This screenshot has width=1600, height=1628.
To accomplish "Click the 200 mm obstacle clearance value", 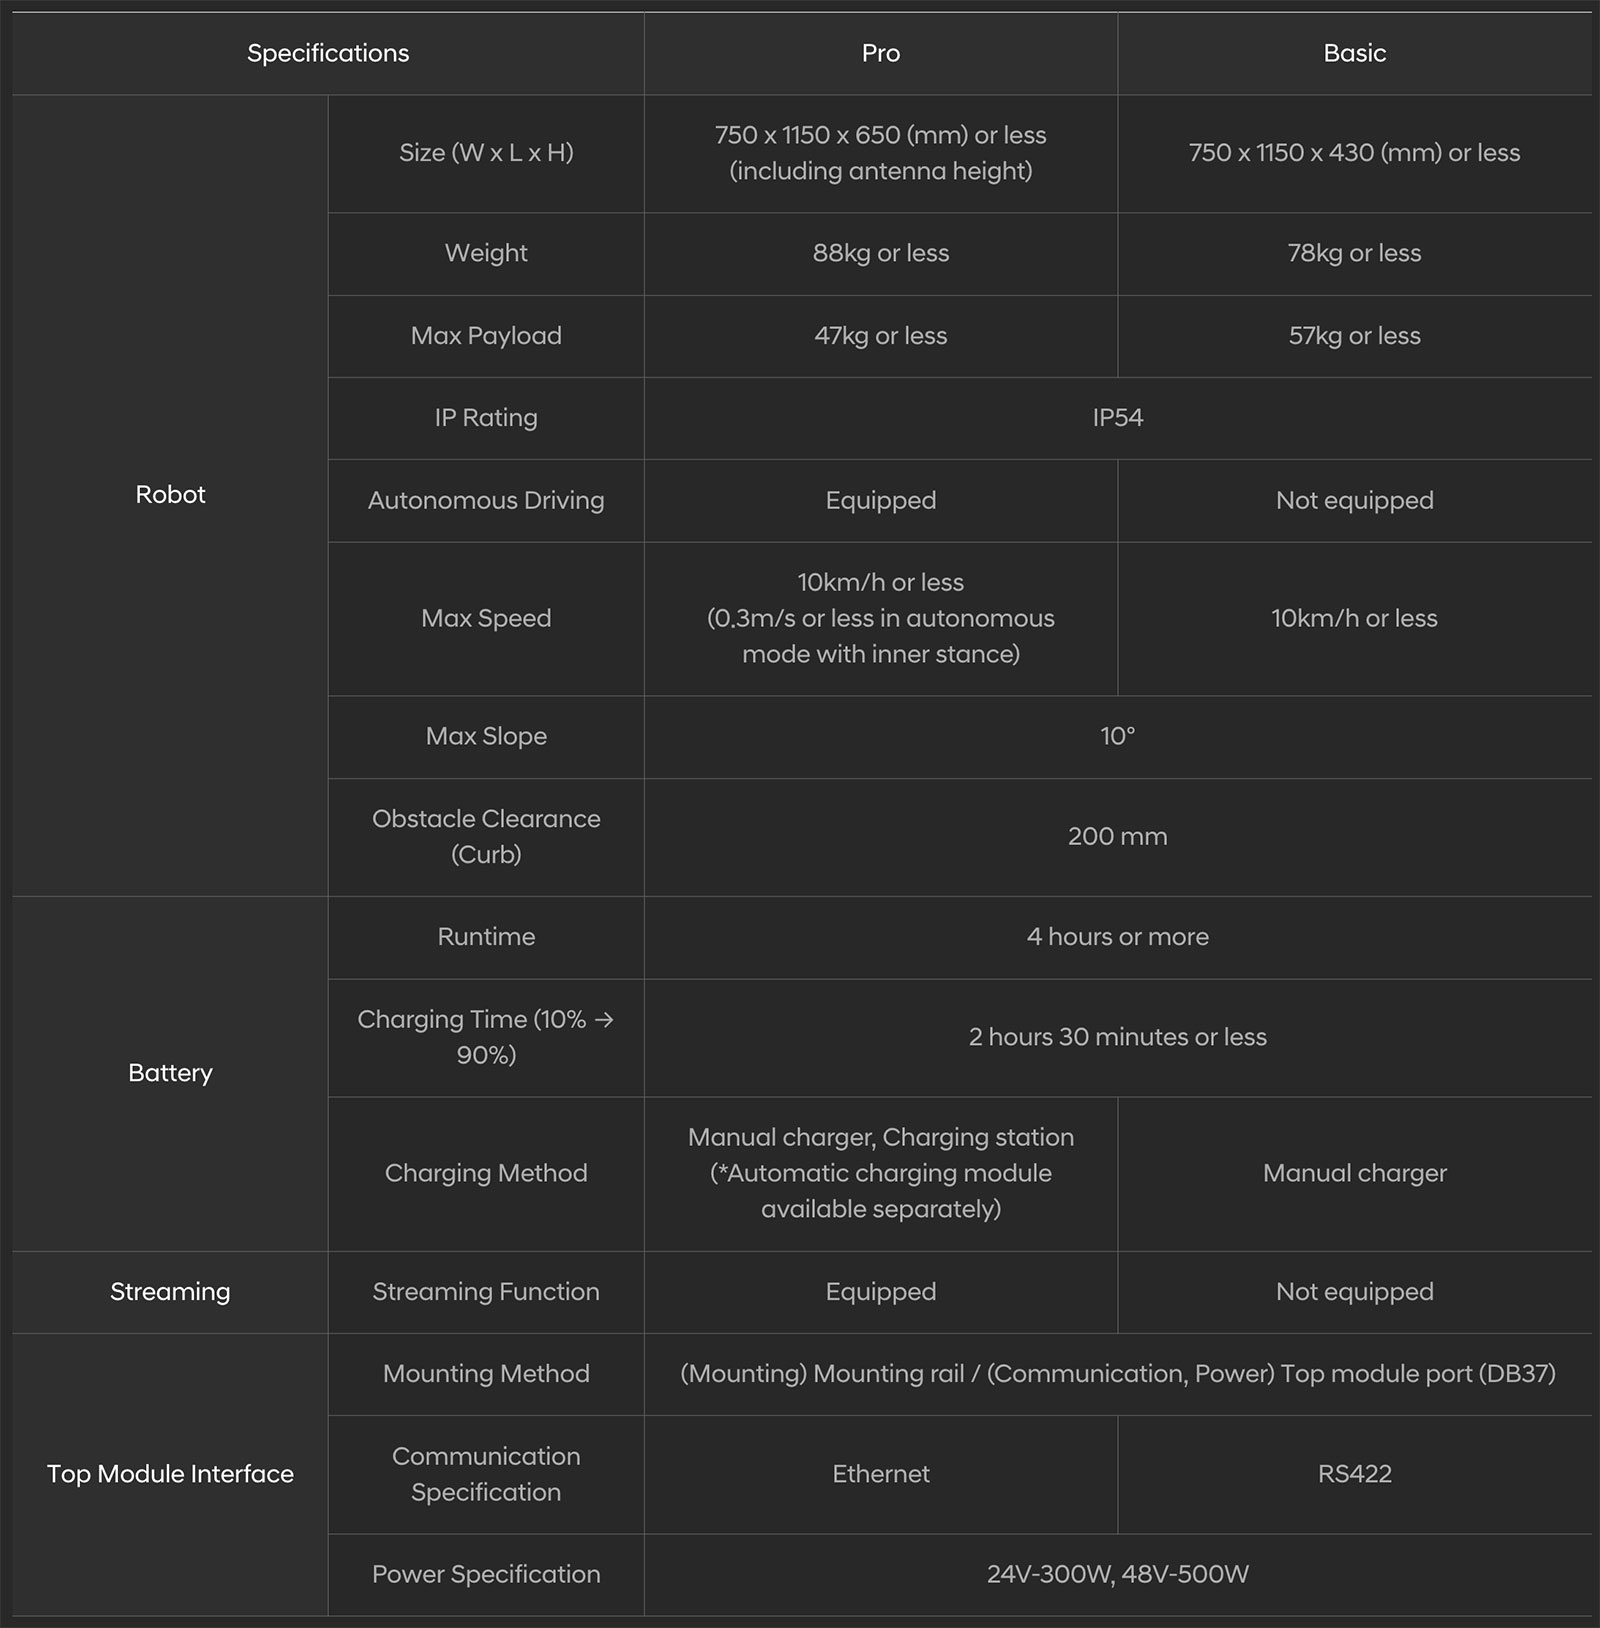I will [1117, 836].
